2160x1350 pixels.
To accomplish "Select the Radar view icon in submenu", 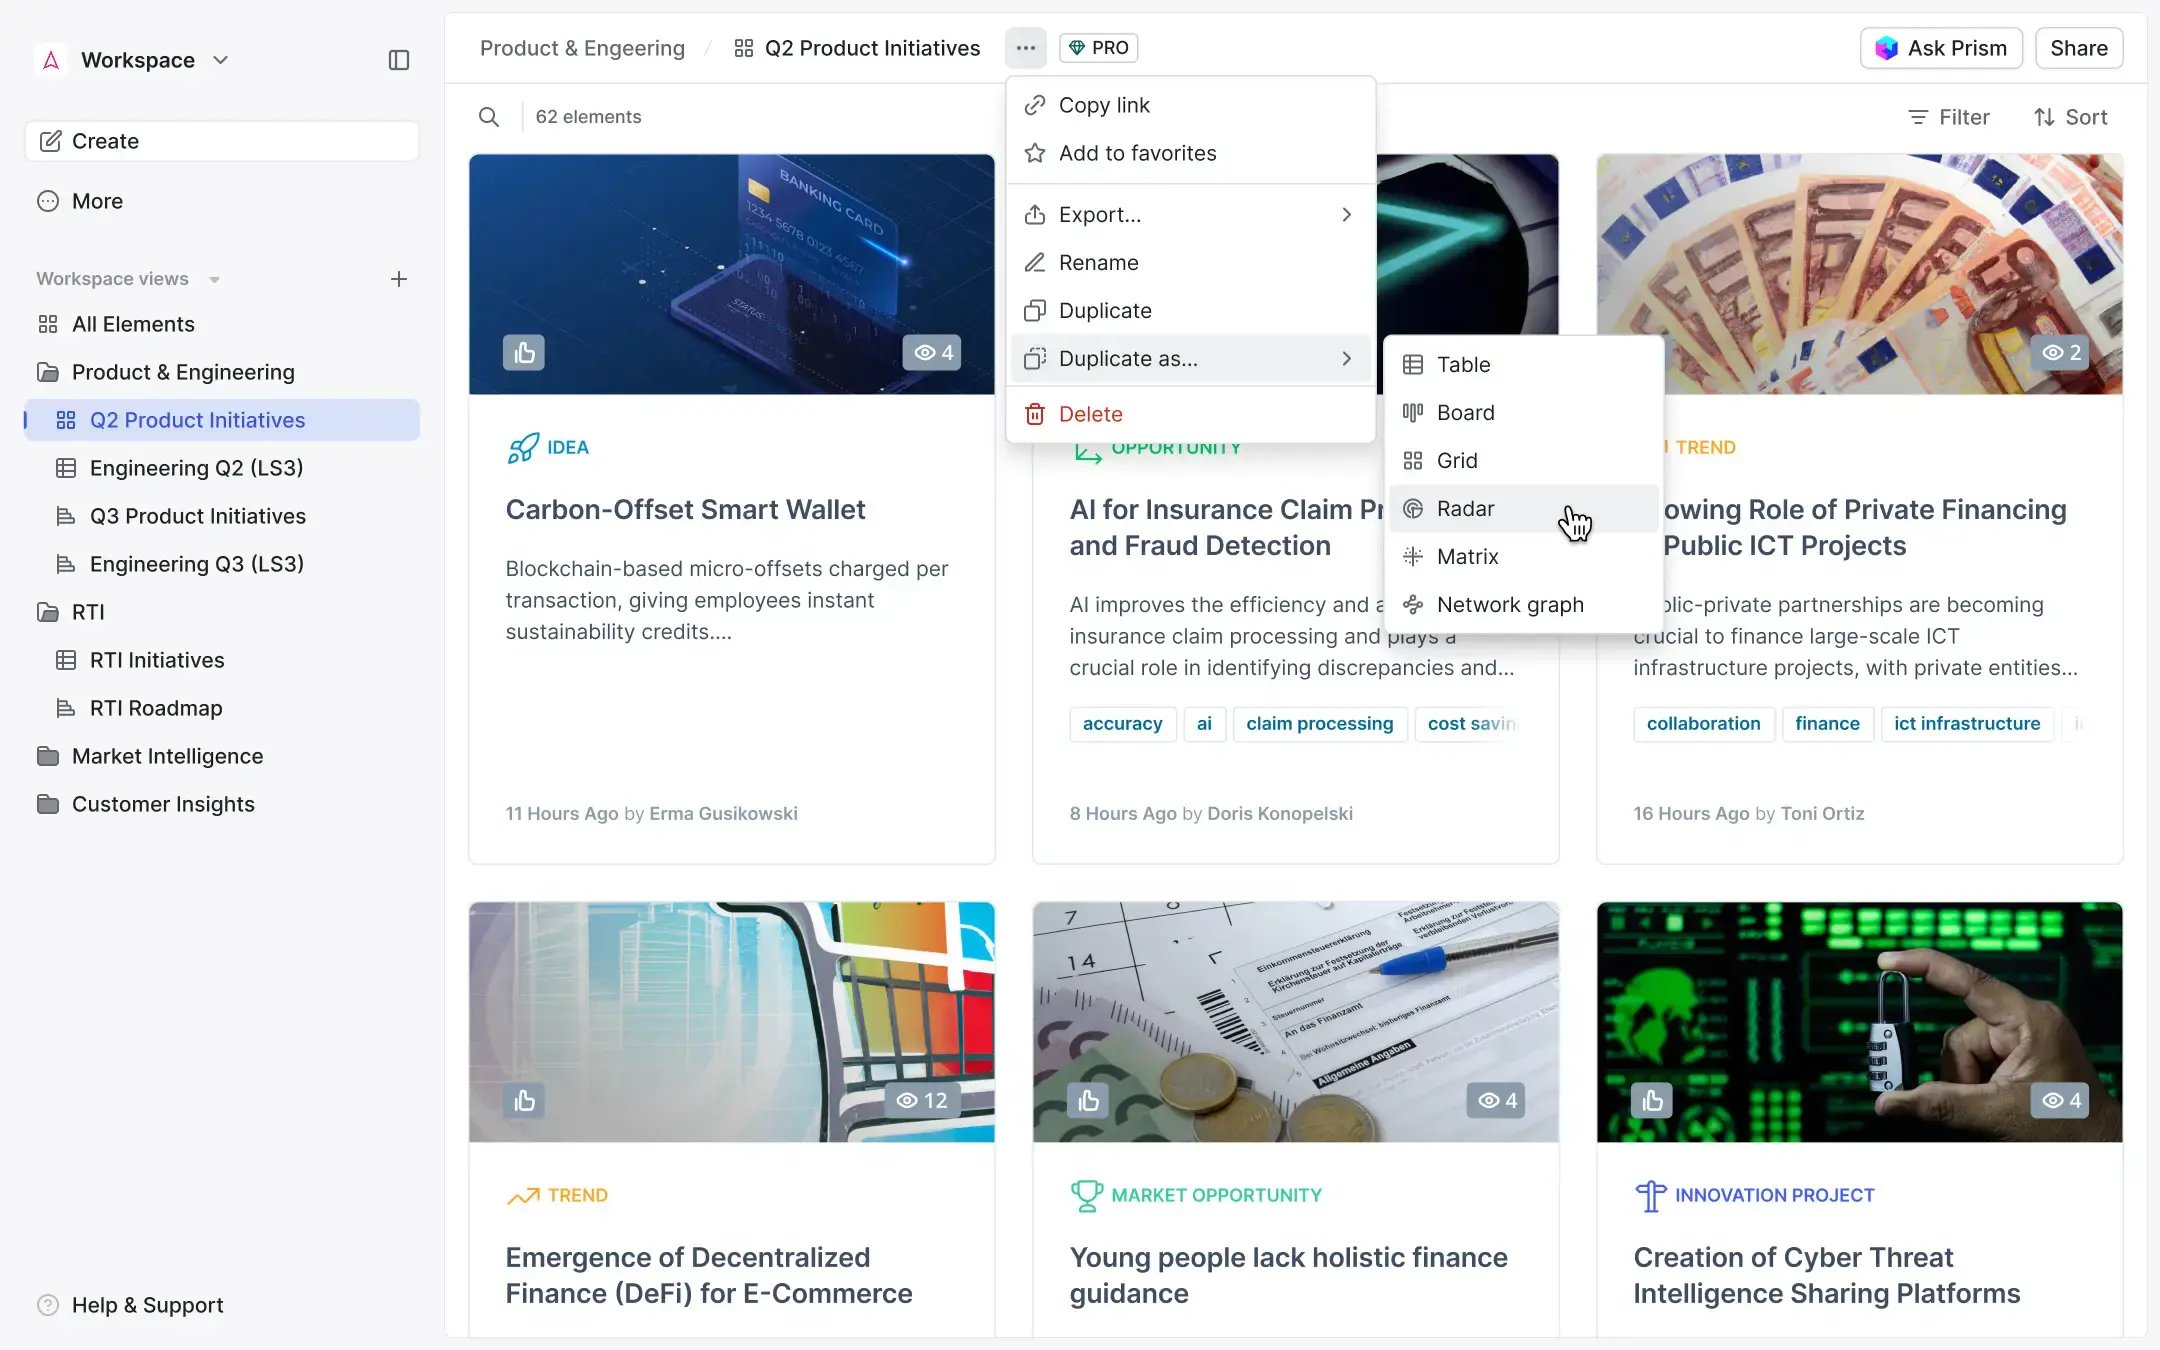I will pyautogui.click(x=1413, y=508).
